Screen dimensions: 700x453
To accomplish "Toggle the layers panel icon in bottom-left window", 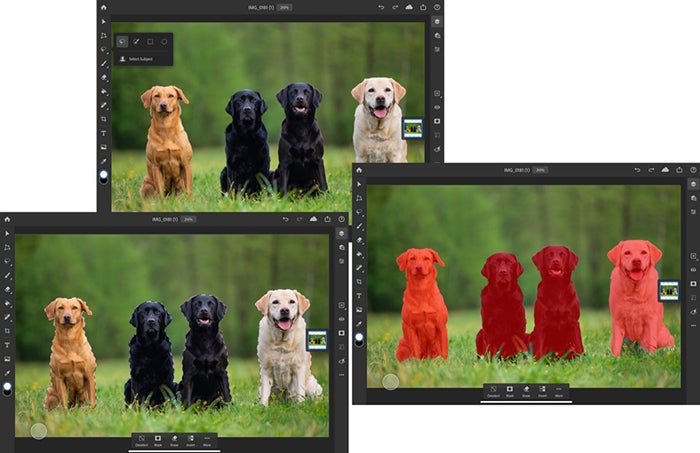I will click(342, 233).
